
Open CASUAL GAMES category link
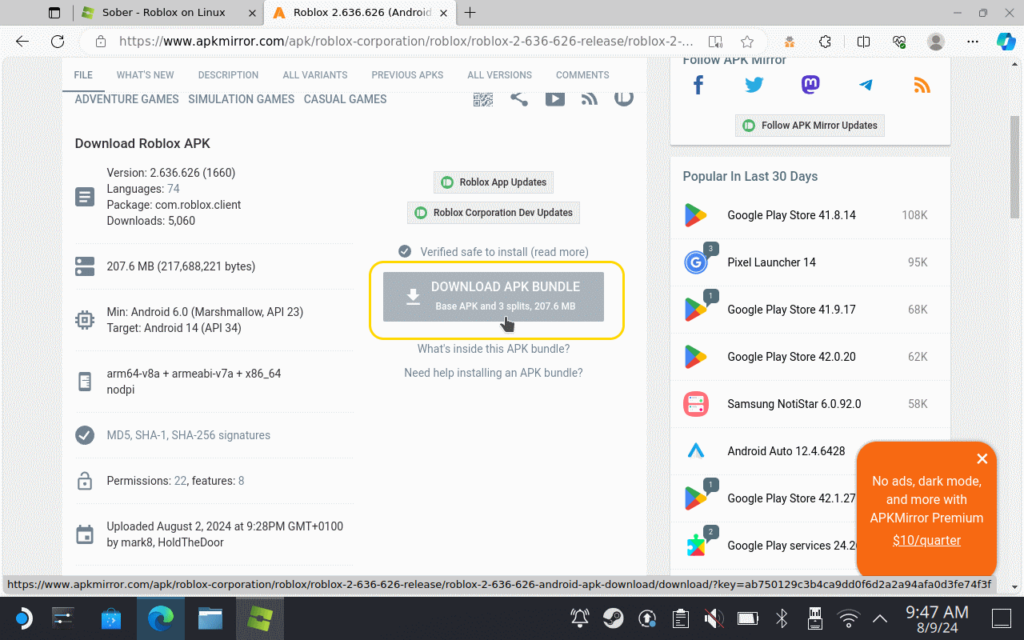[x=345, y=99]
